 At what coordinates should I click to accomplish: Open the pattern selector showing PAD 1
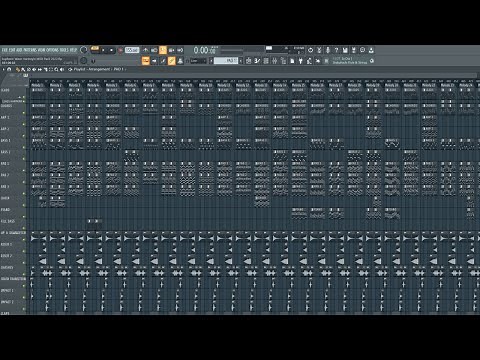[x=226, y=61]
